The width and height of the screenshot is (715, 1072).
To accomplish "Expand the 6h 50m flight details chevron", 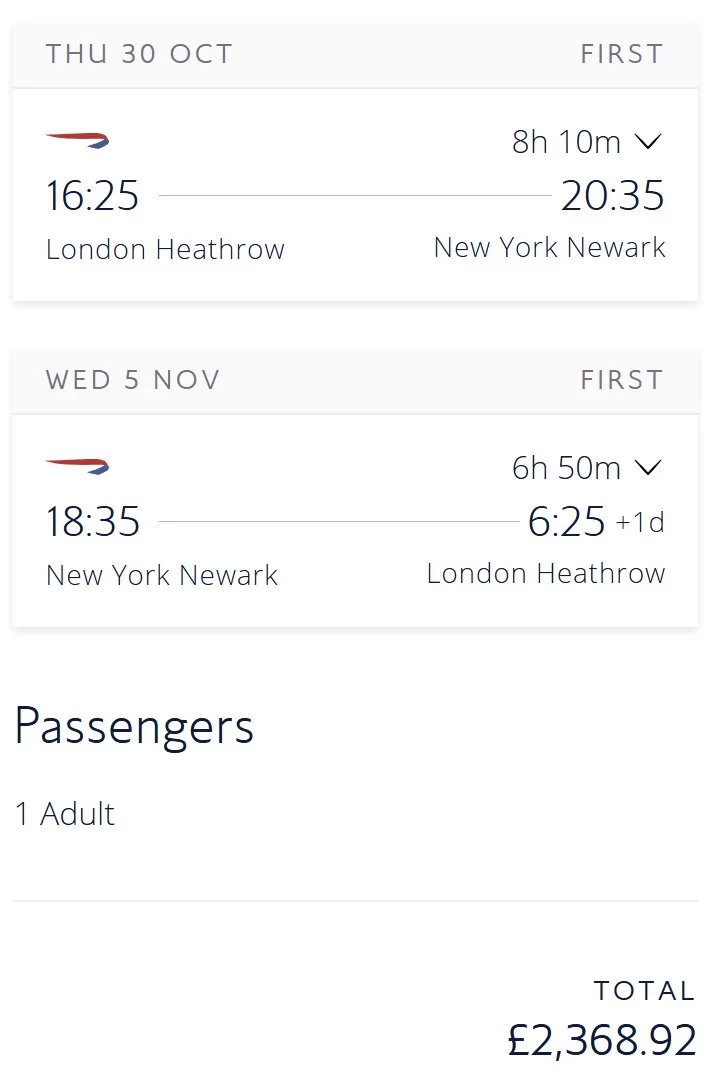I will tap(648, 468).
